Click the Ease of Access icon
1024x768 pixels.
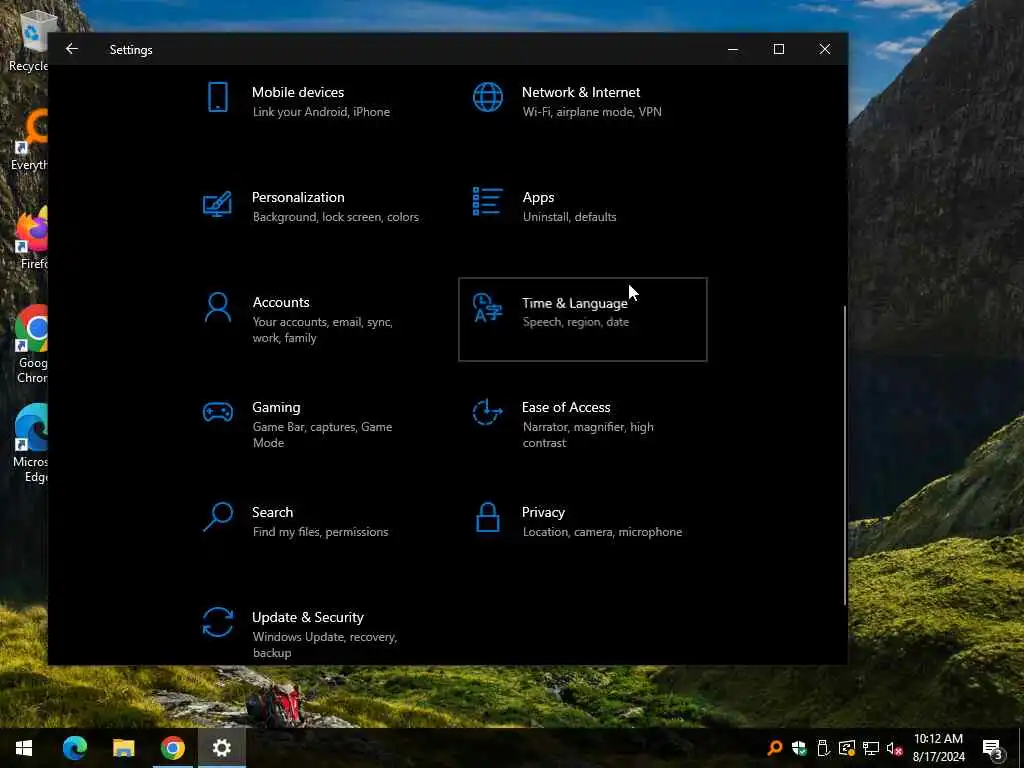coord(487,412)
